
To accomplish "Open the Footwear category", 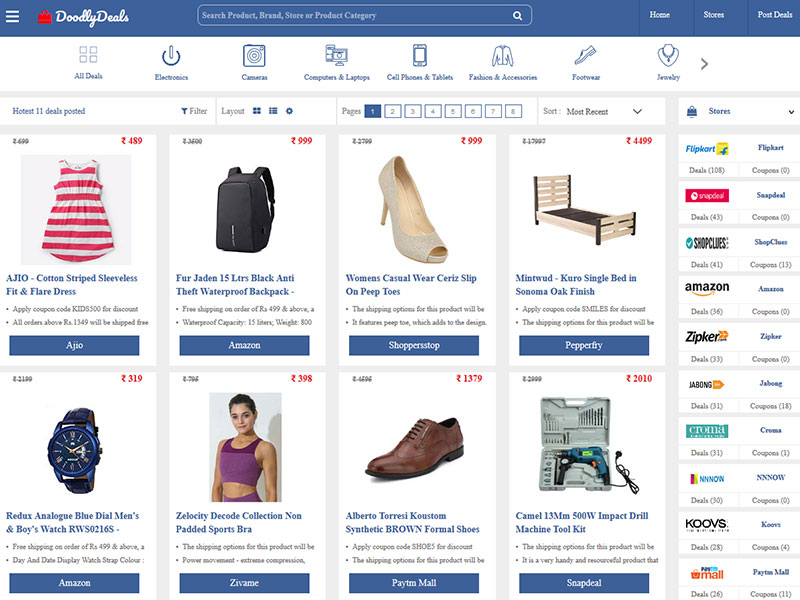I will point(586,63).
